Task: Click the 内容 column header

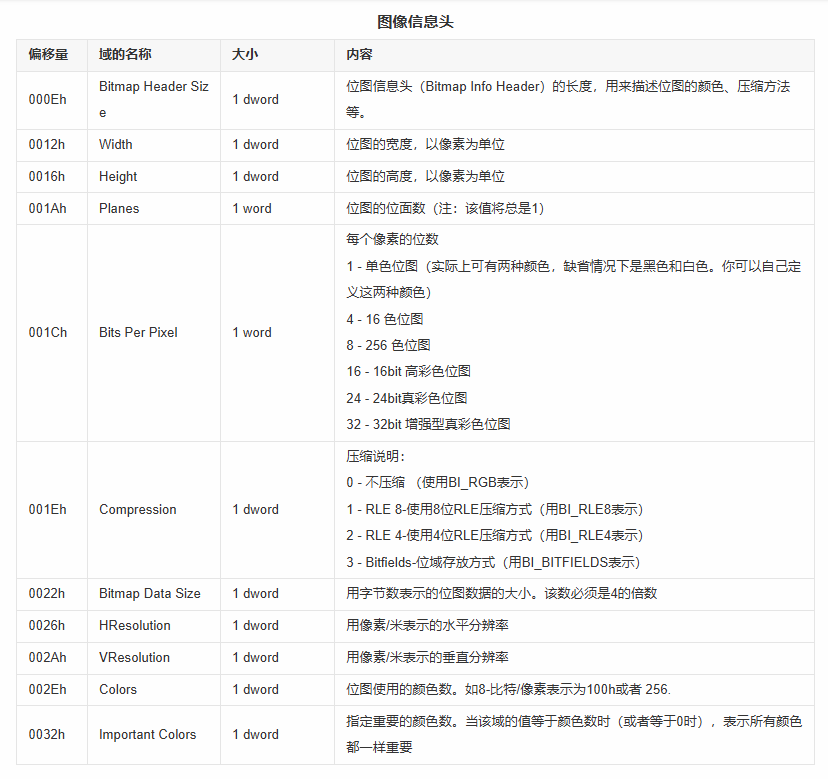Action: coord(355,56)
